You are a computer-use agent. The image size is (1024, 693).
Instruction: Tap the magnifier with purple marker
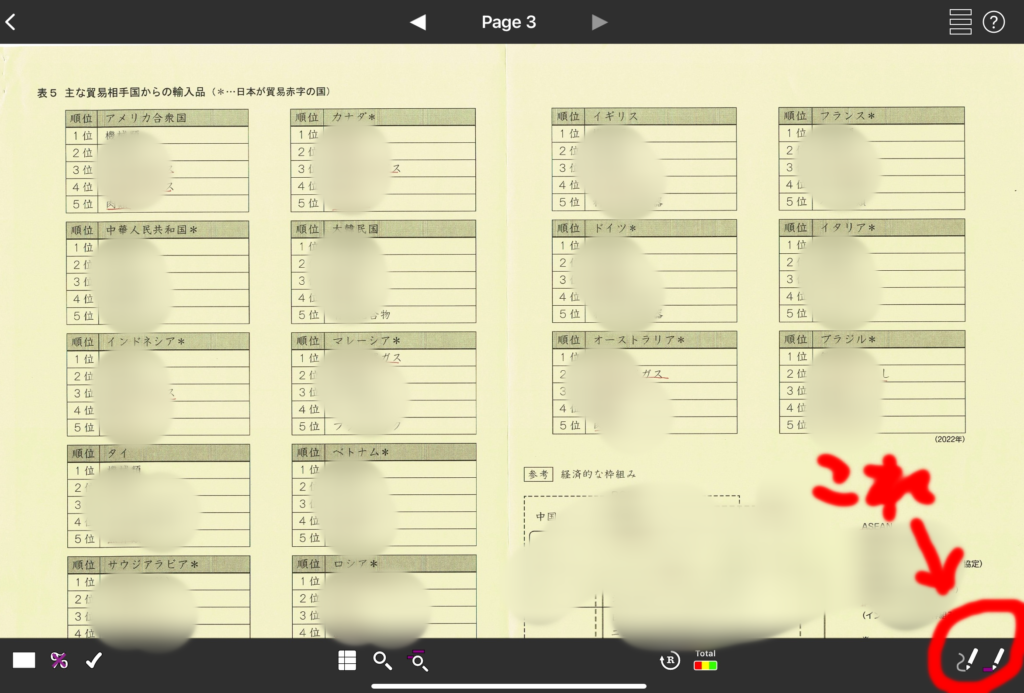[419, 660]
